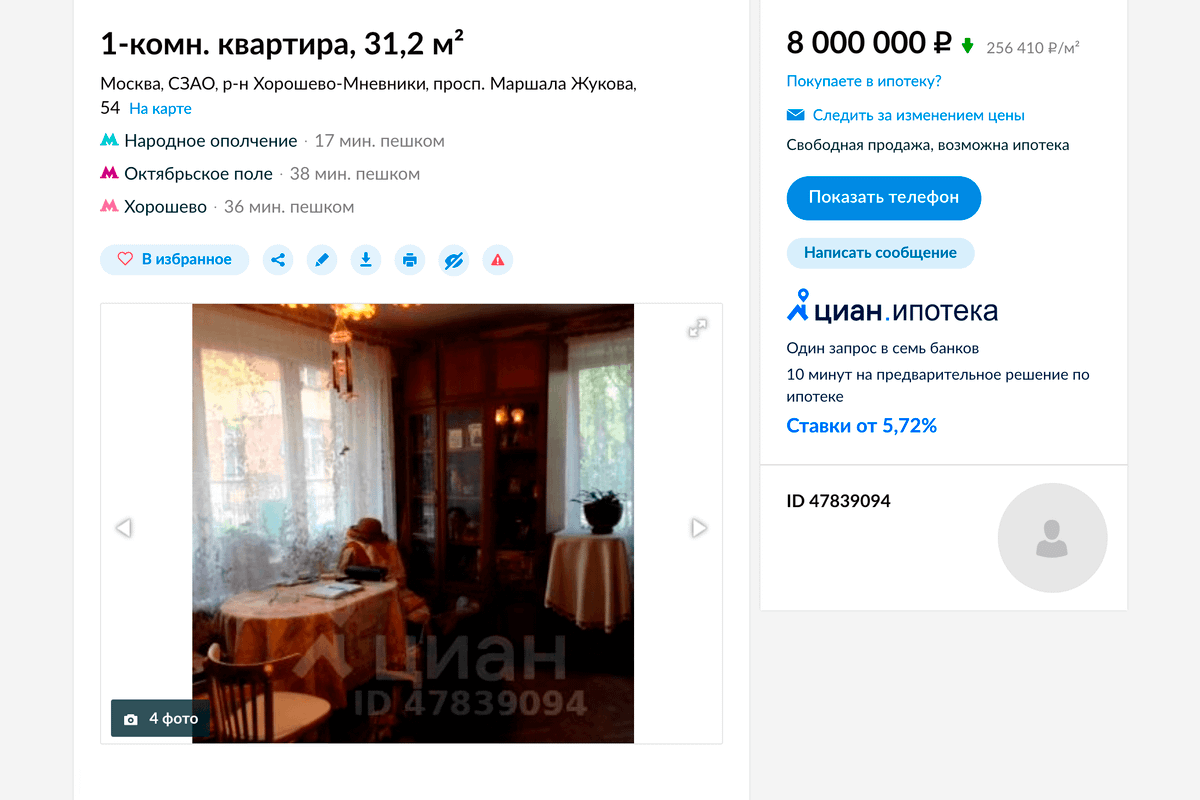This screenshot has width=1200, height=800.
Task: Download the listing via the download icon
Action: point(366,260)
